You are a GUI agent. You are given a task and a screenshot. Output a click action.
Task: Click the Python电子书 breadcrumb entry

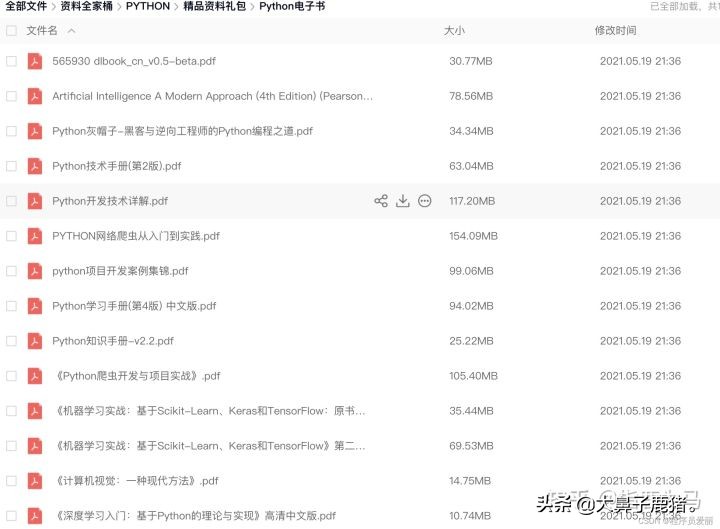tap(292, 6)
